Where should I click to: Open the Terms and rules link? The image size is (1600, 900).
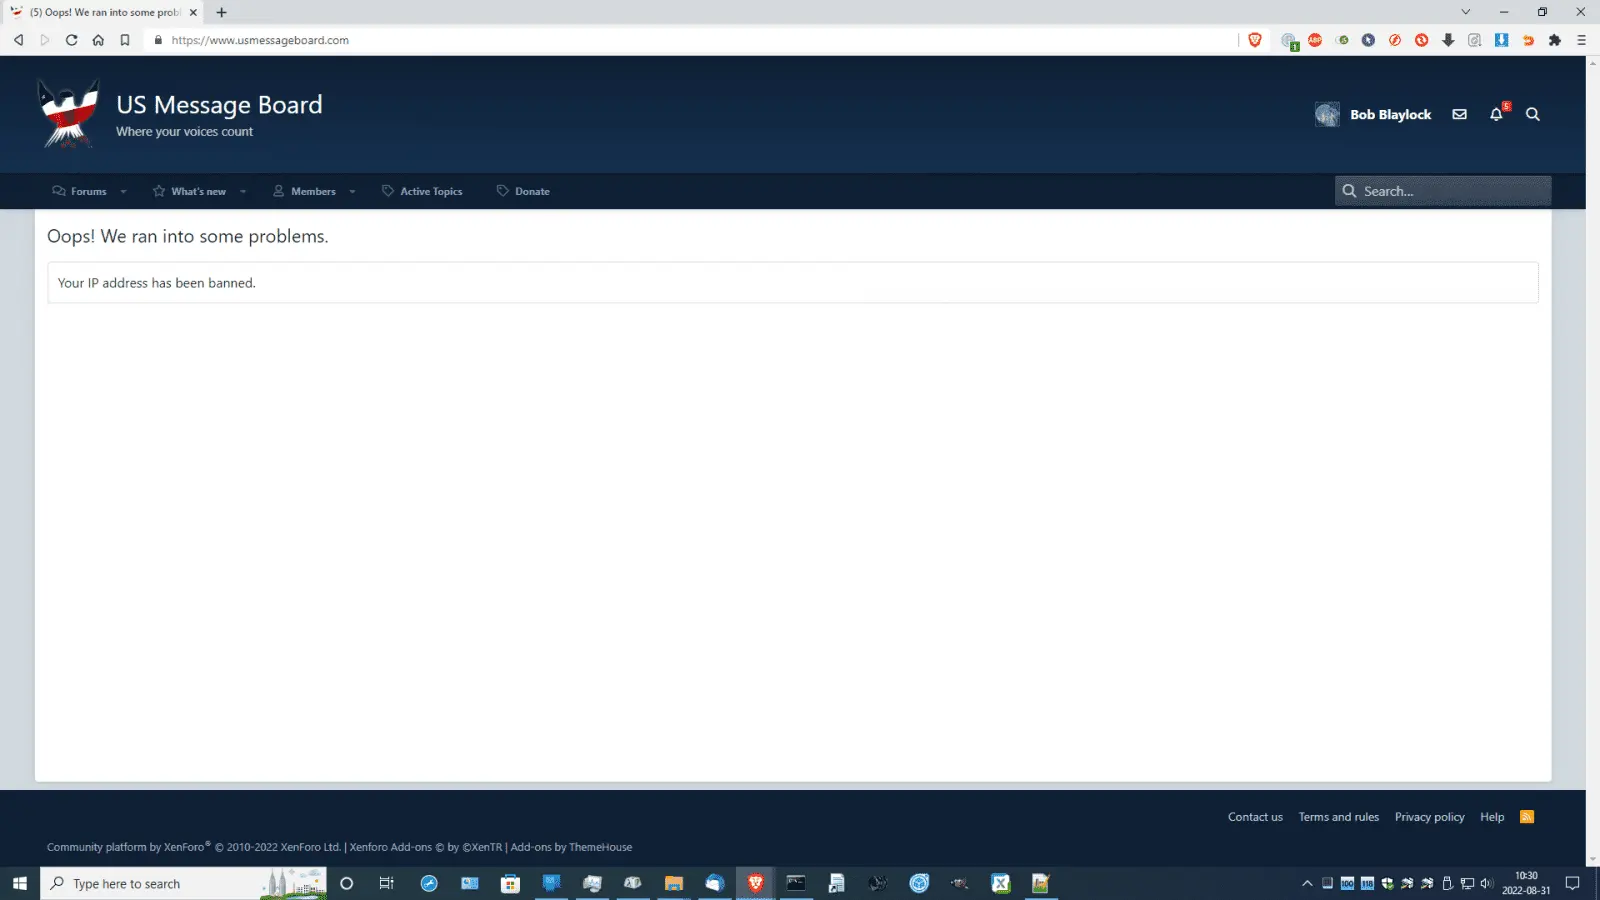pyautogui.click(x=1339, y=817)
